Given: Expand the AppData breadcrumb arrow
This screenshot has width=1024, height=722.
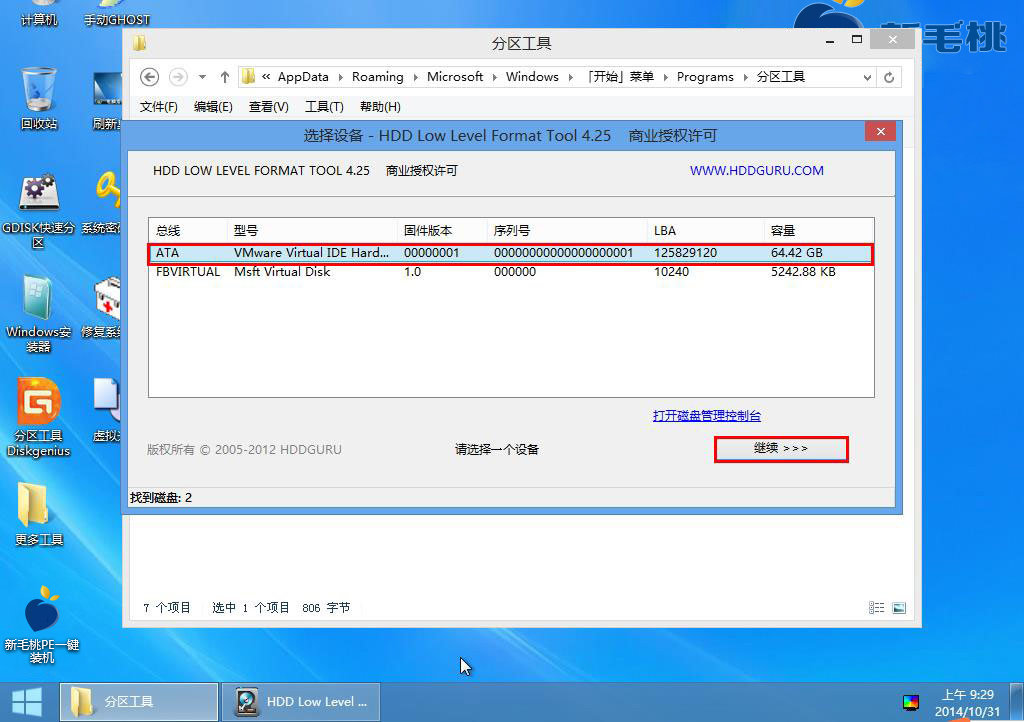Looking at the screenshot, I should click(340, 77).
